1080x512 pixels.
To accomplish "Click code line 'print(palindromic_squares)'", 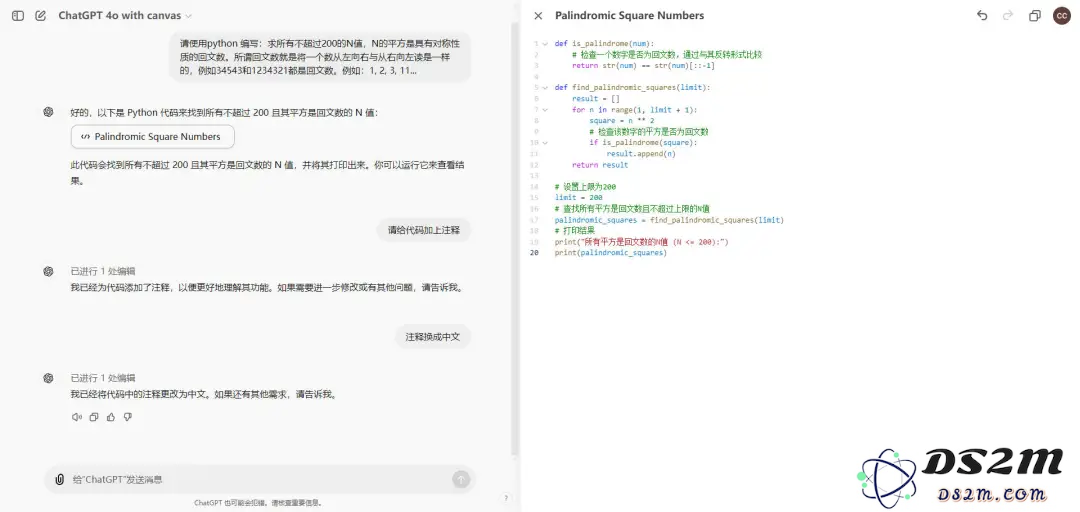I will 611,253.
